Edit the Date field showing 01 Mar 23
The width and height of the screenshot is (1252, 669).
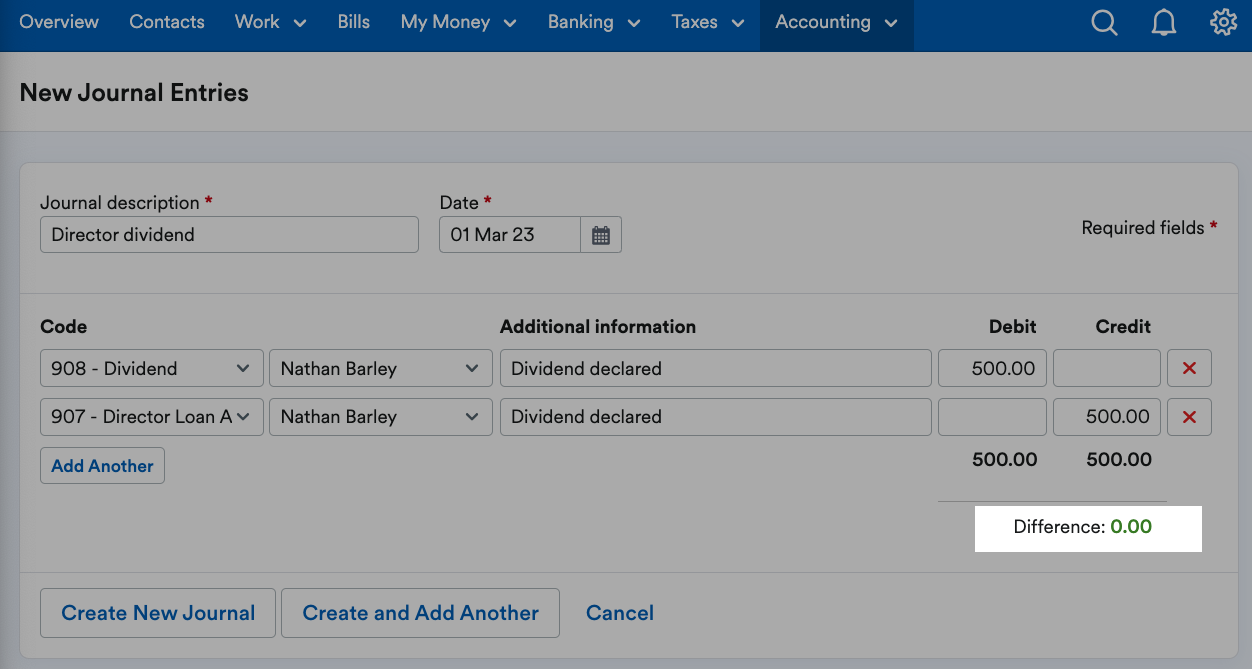[510, 235]
